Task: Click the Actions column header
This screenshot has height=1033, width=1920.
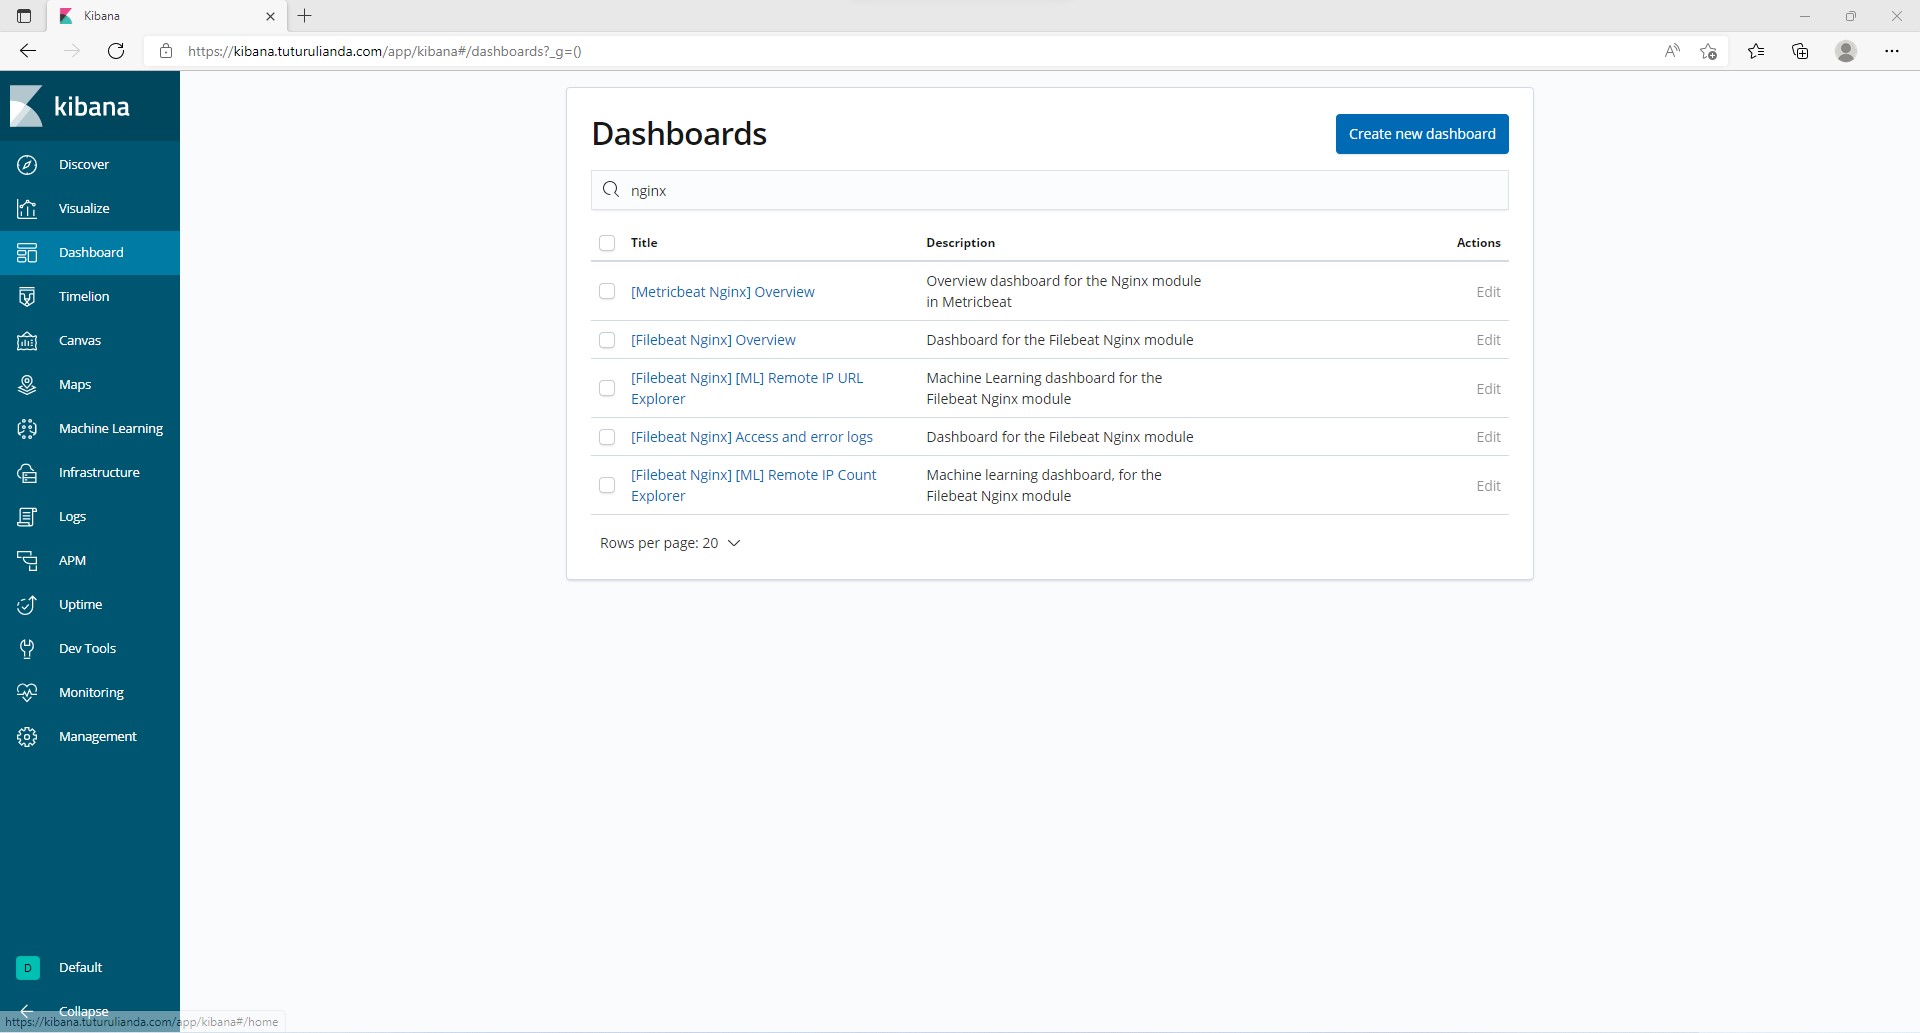Action: coord(1478,243)
